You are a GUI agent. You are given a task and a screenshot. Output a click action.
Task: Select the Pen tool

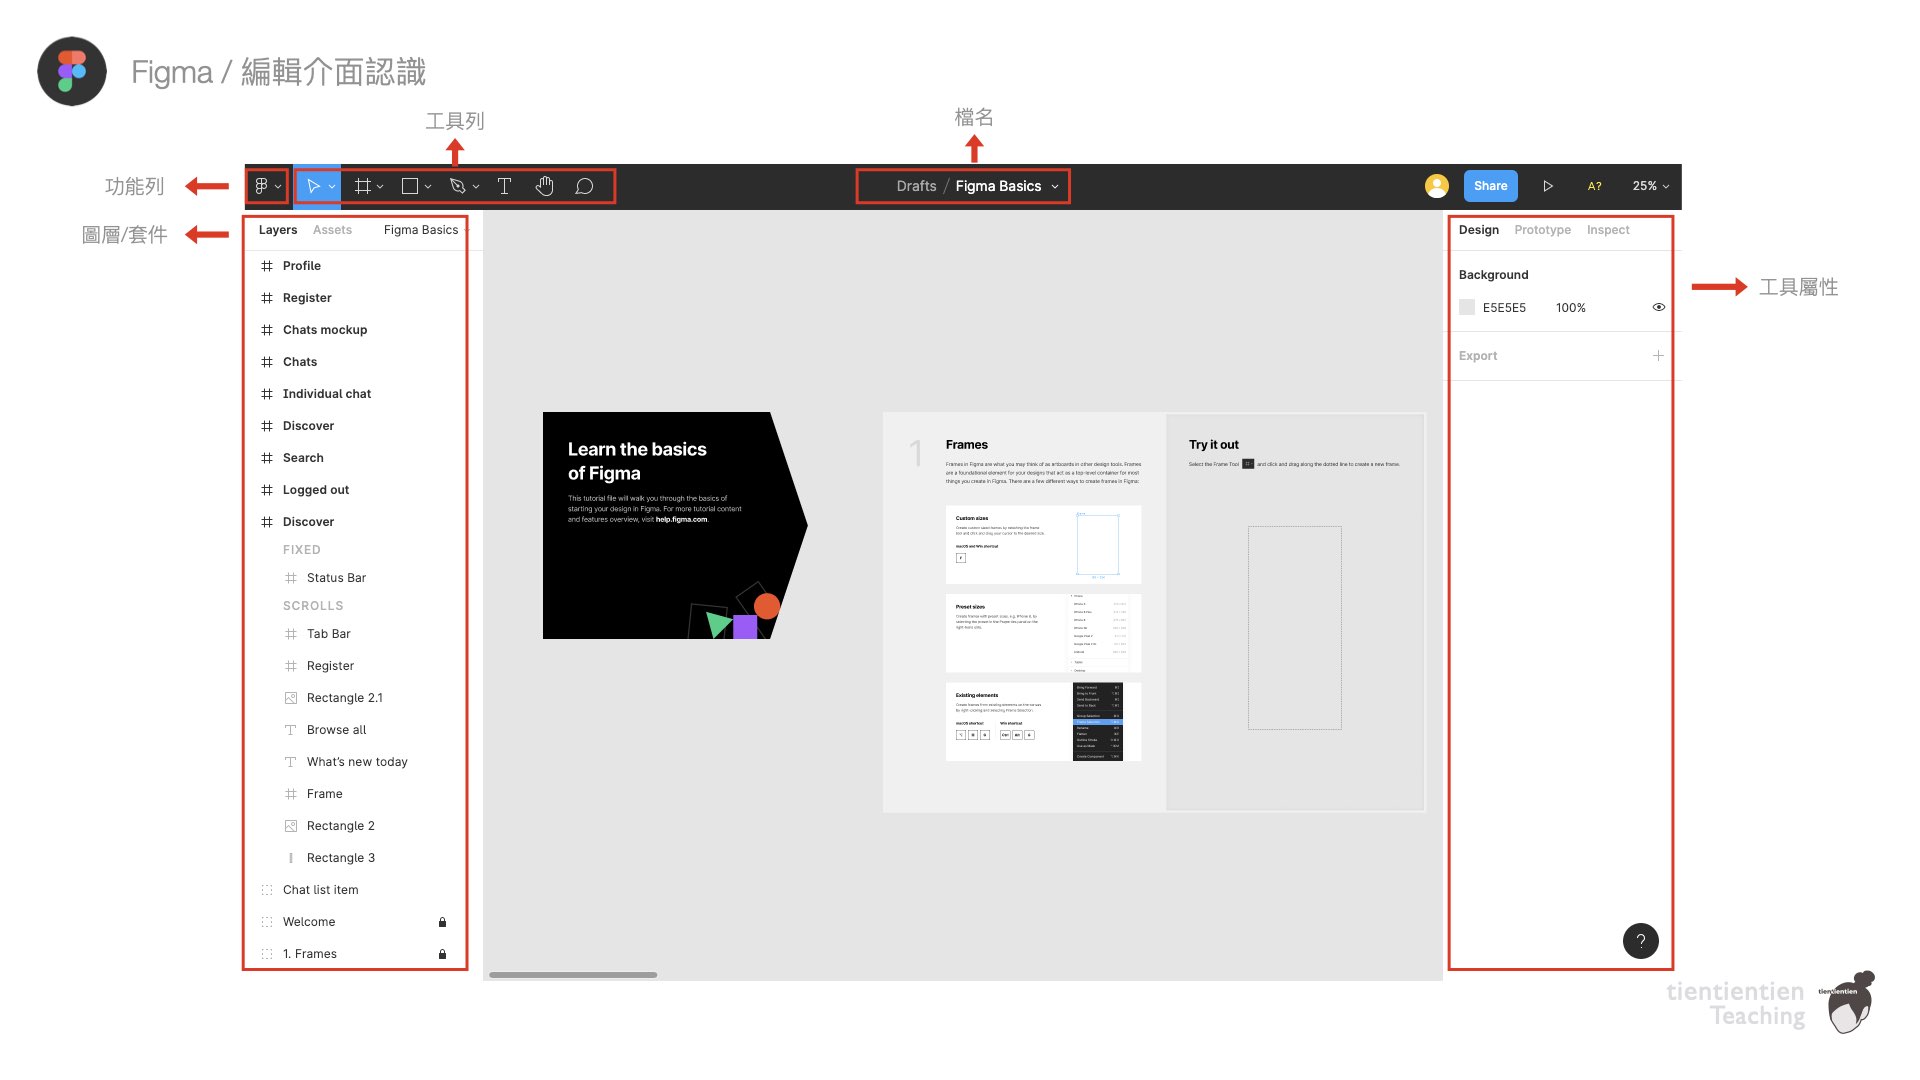tap(458, 186)
